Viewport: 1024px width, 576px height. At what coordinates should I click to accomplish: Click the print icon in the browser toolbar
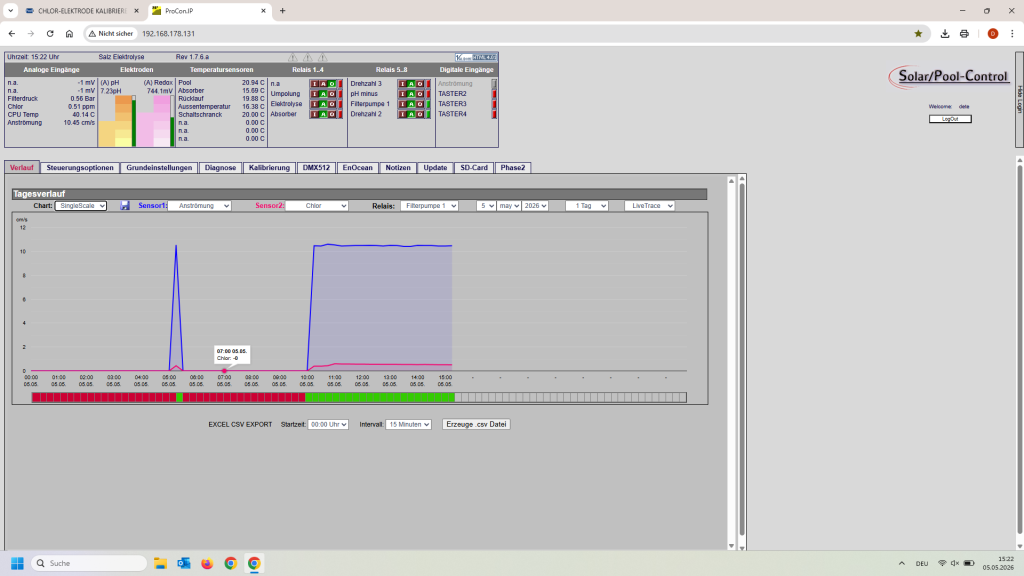(x=964, y=33)
